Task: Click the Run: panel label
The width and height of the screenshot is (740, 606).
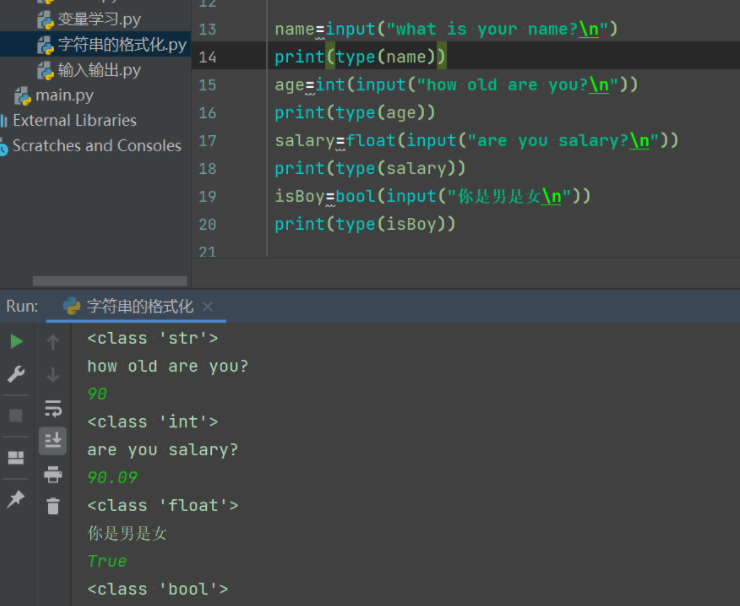Action: 22,306
